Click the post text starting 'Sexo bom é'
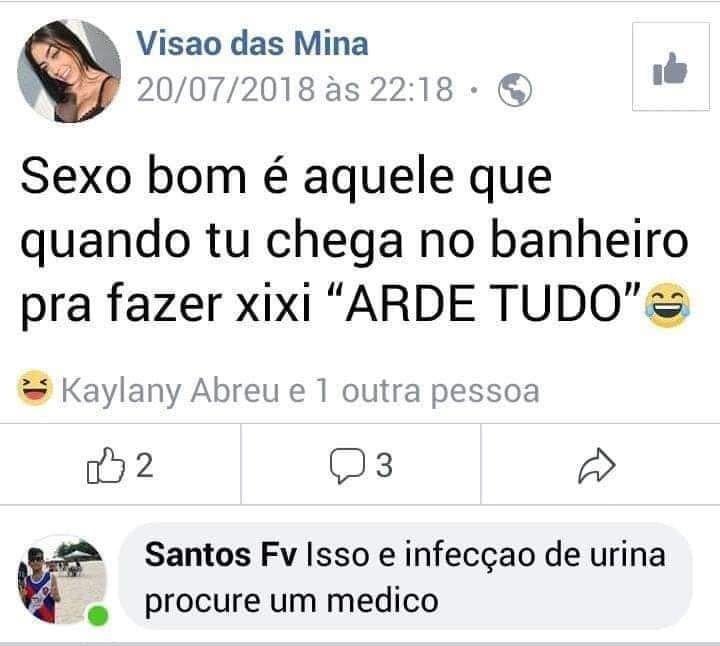 [354, 241]
